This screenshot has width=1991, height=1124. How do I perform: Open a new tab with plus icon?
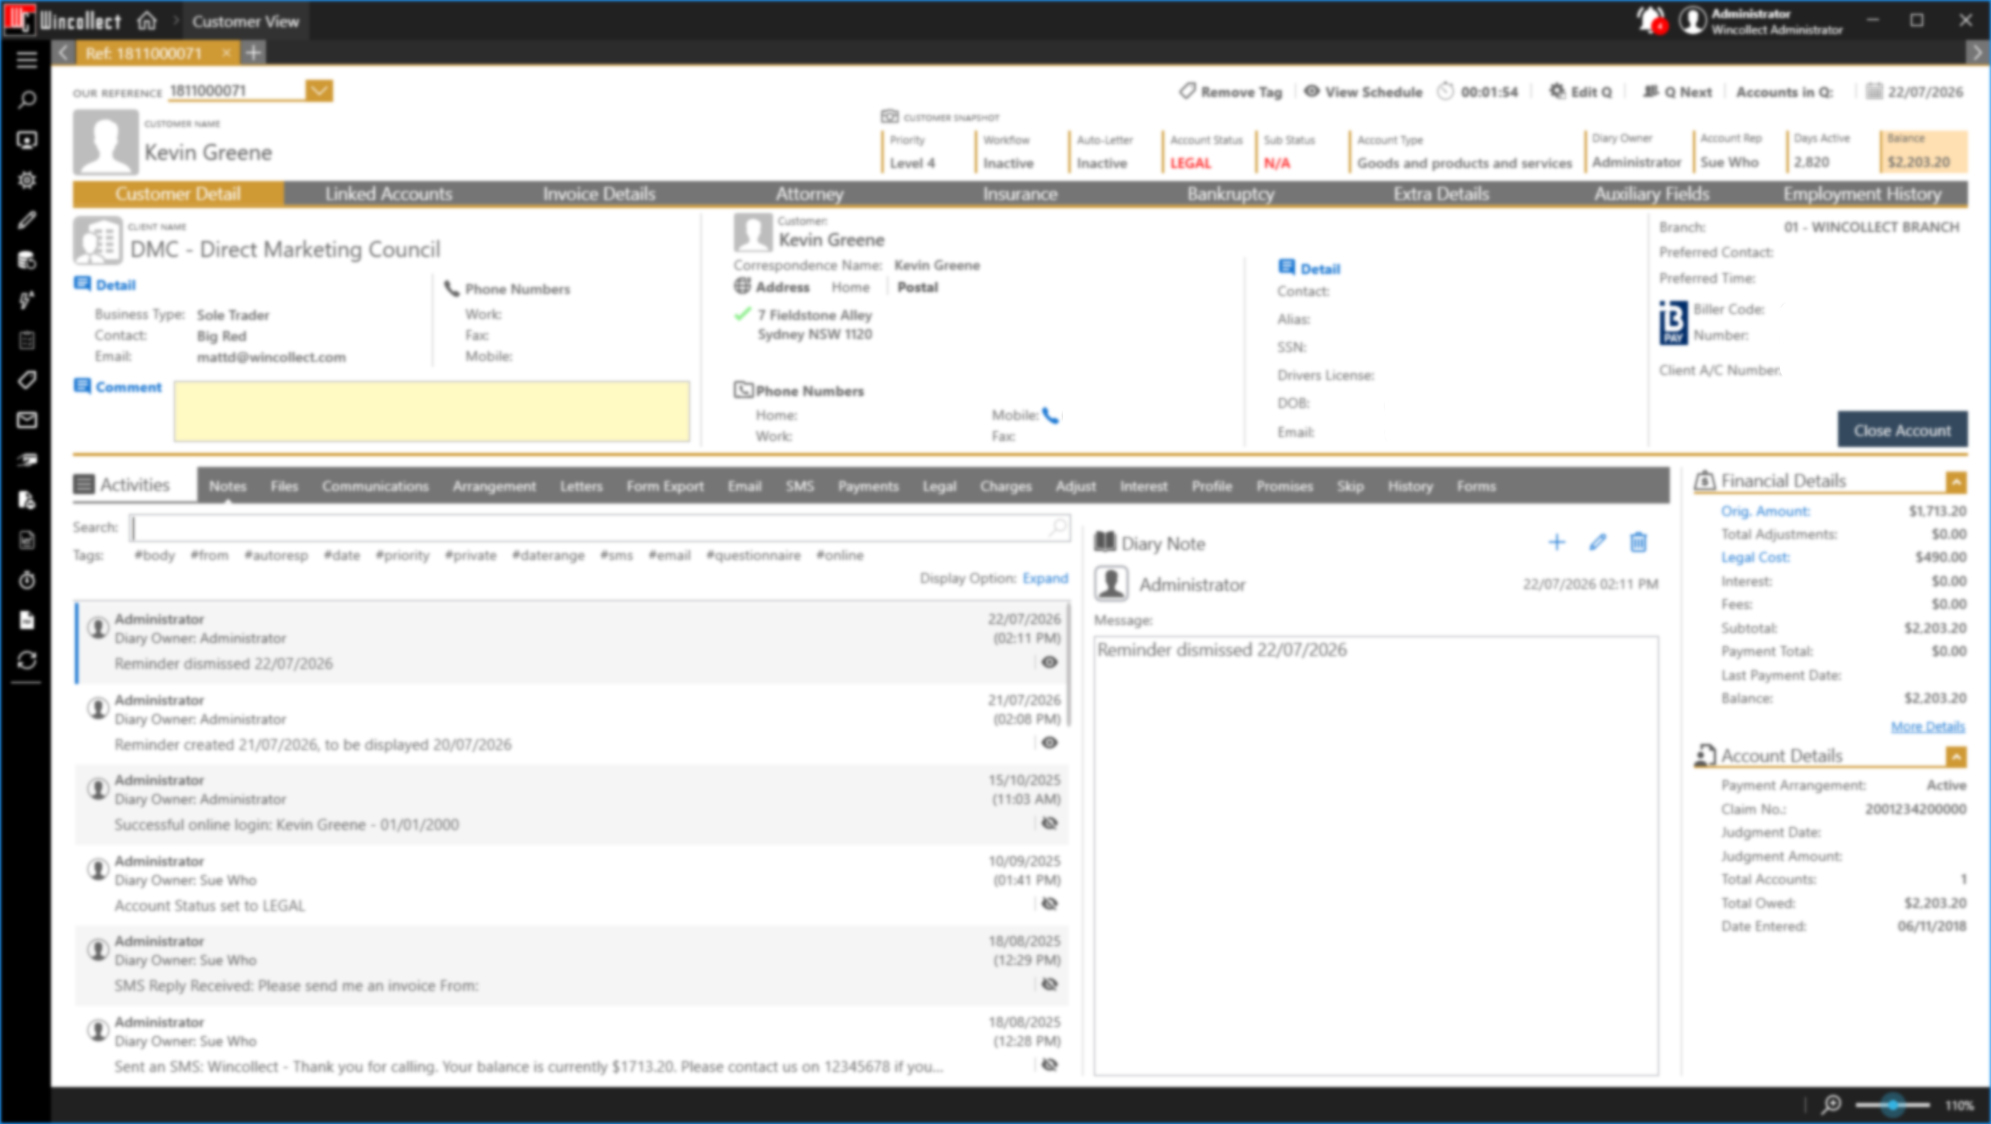pos(254,52)
